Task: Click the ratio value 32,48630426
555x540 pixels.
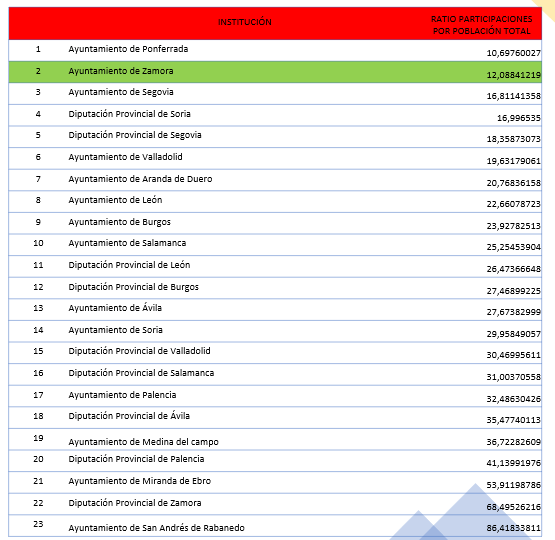Action: coord(514,399)
